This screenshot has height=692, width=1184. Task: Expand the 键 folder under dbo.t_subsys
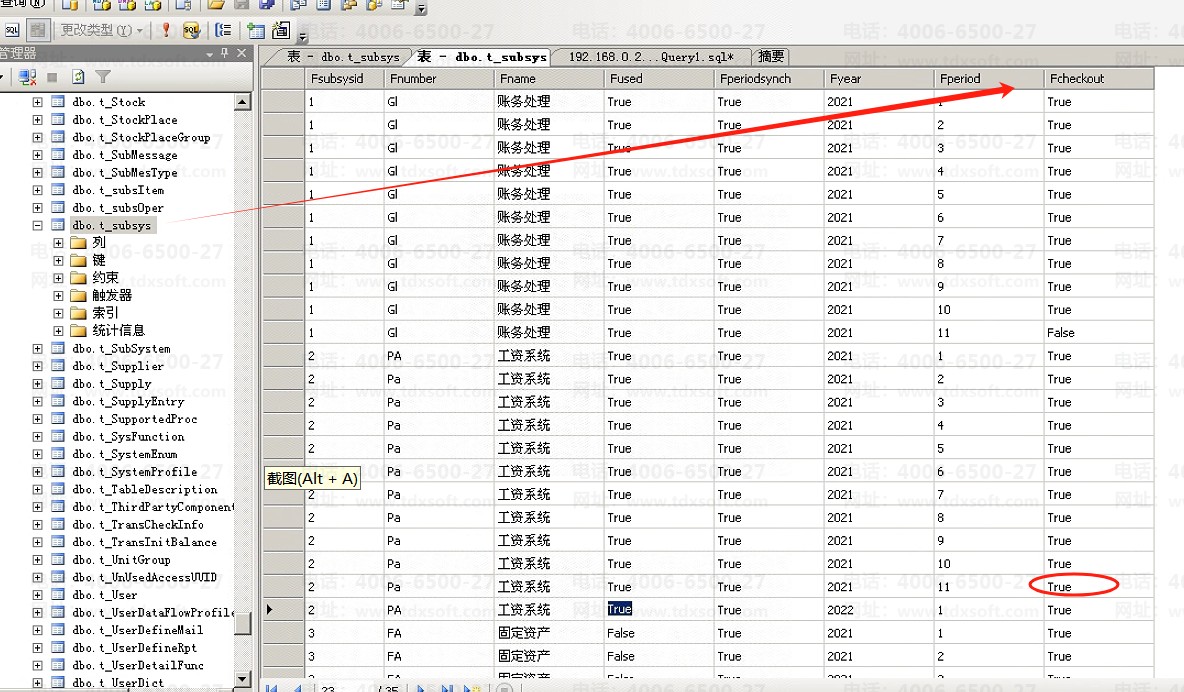(57, 260)
